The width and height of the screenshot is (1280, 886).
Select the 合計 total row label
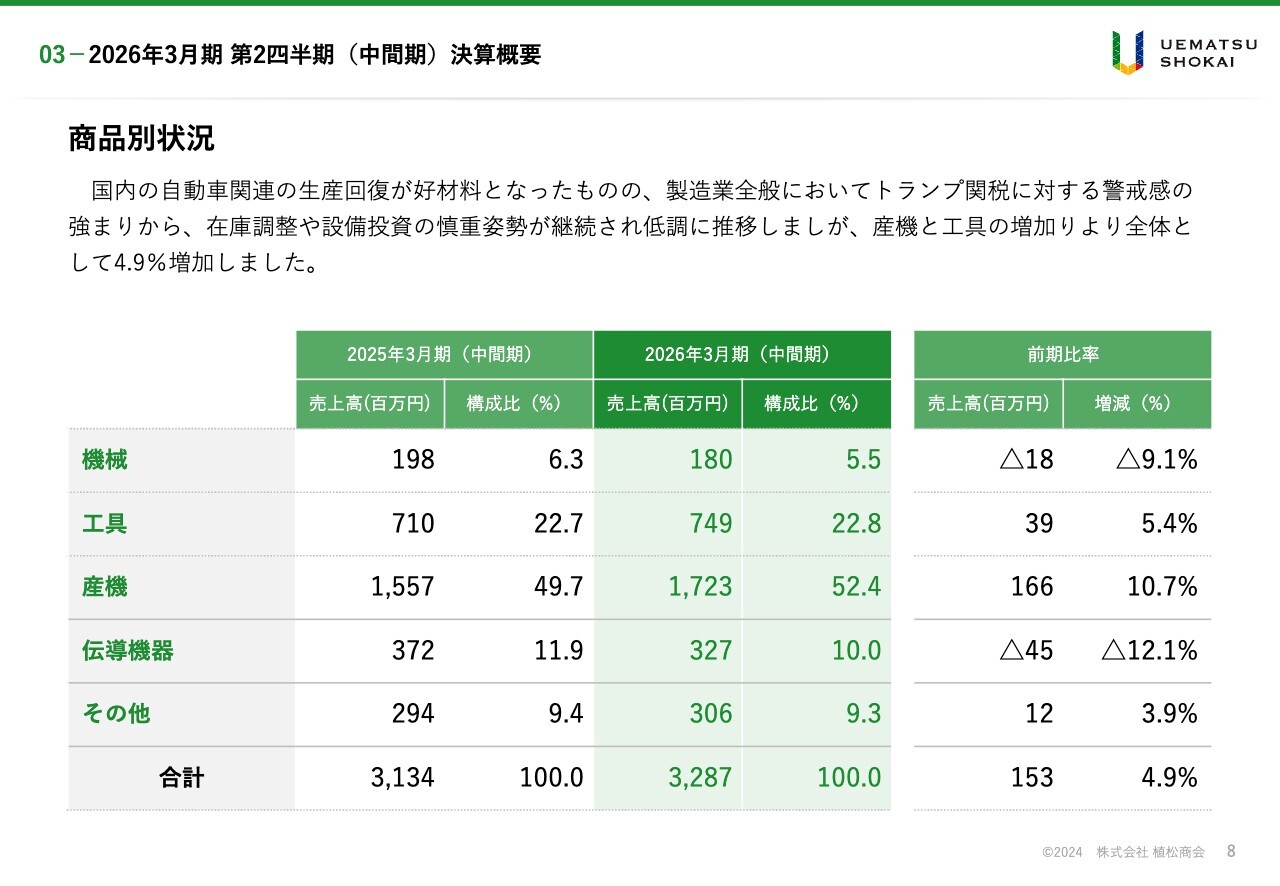[x=181, y=778]
